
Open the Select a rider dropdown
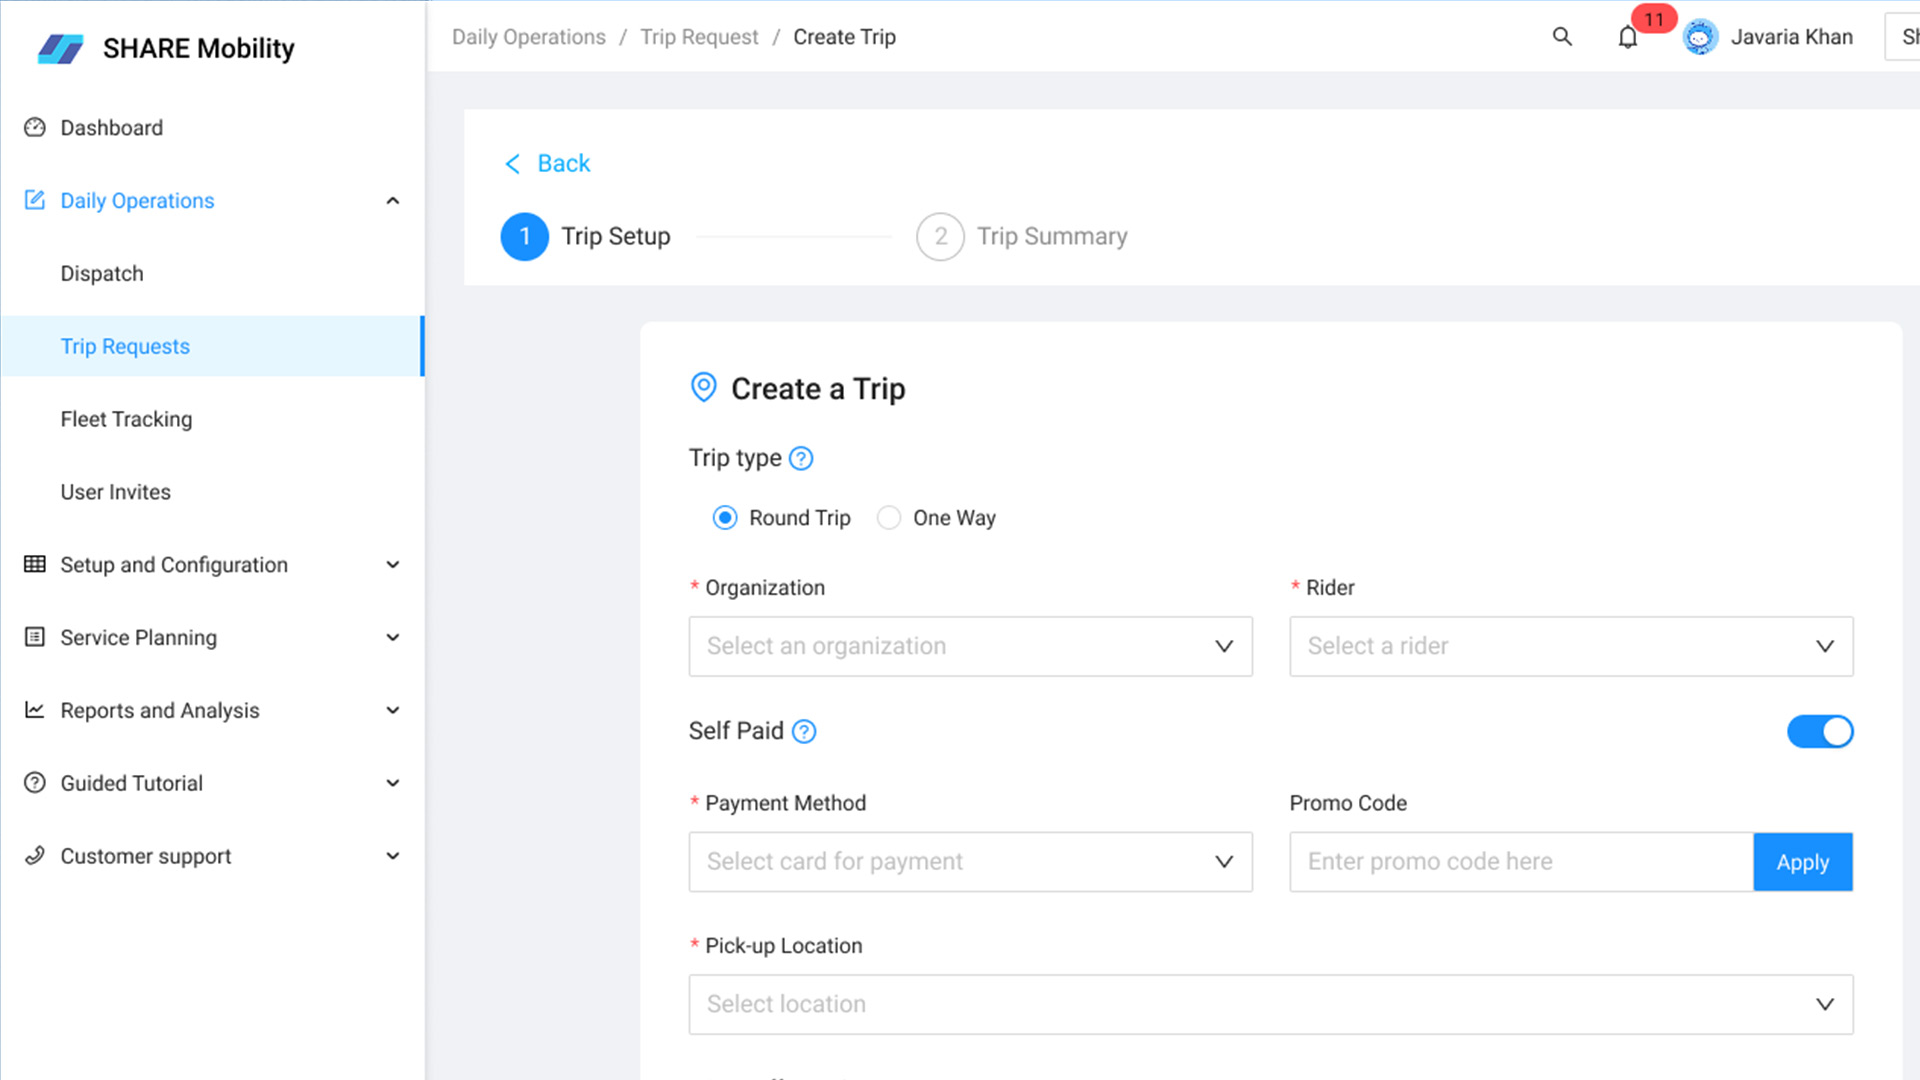[x=1570, y=646]
